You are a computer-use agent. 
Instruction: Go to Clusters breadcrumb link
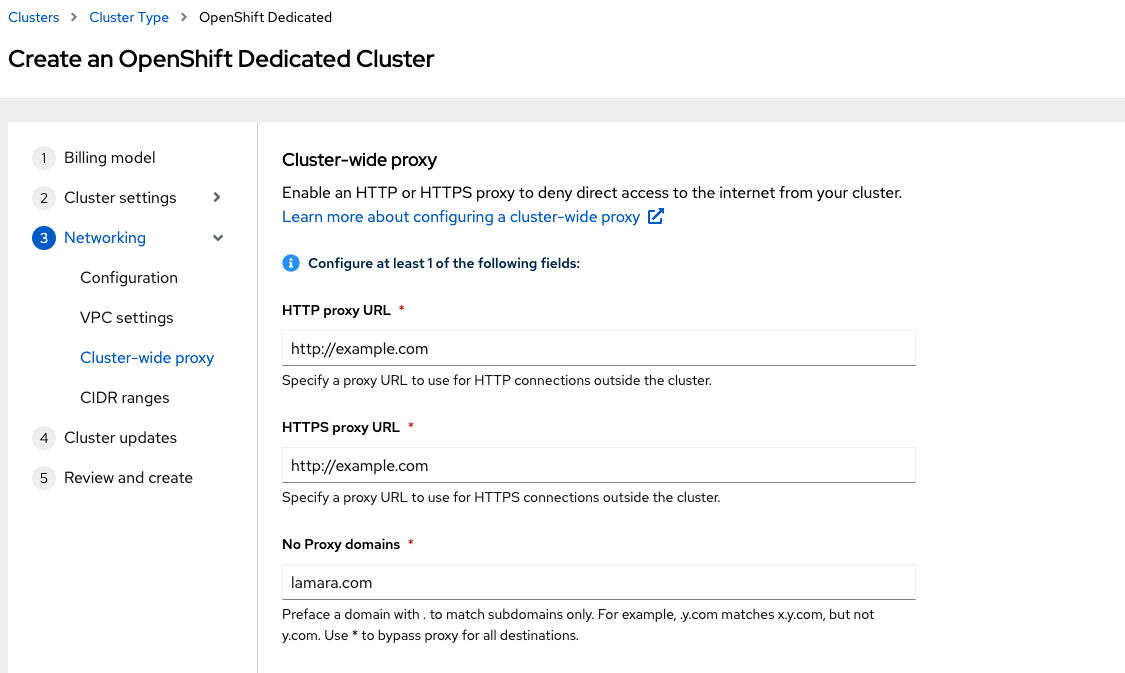coord(34,17)
